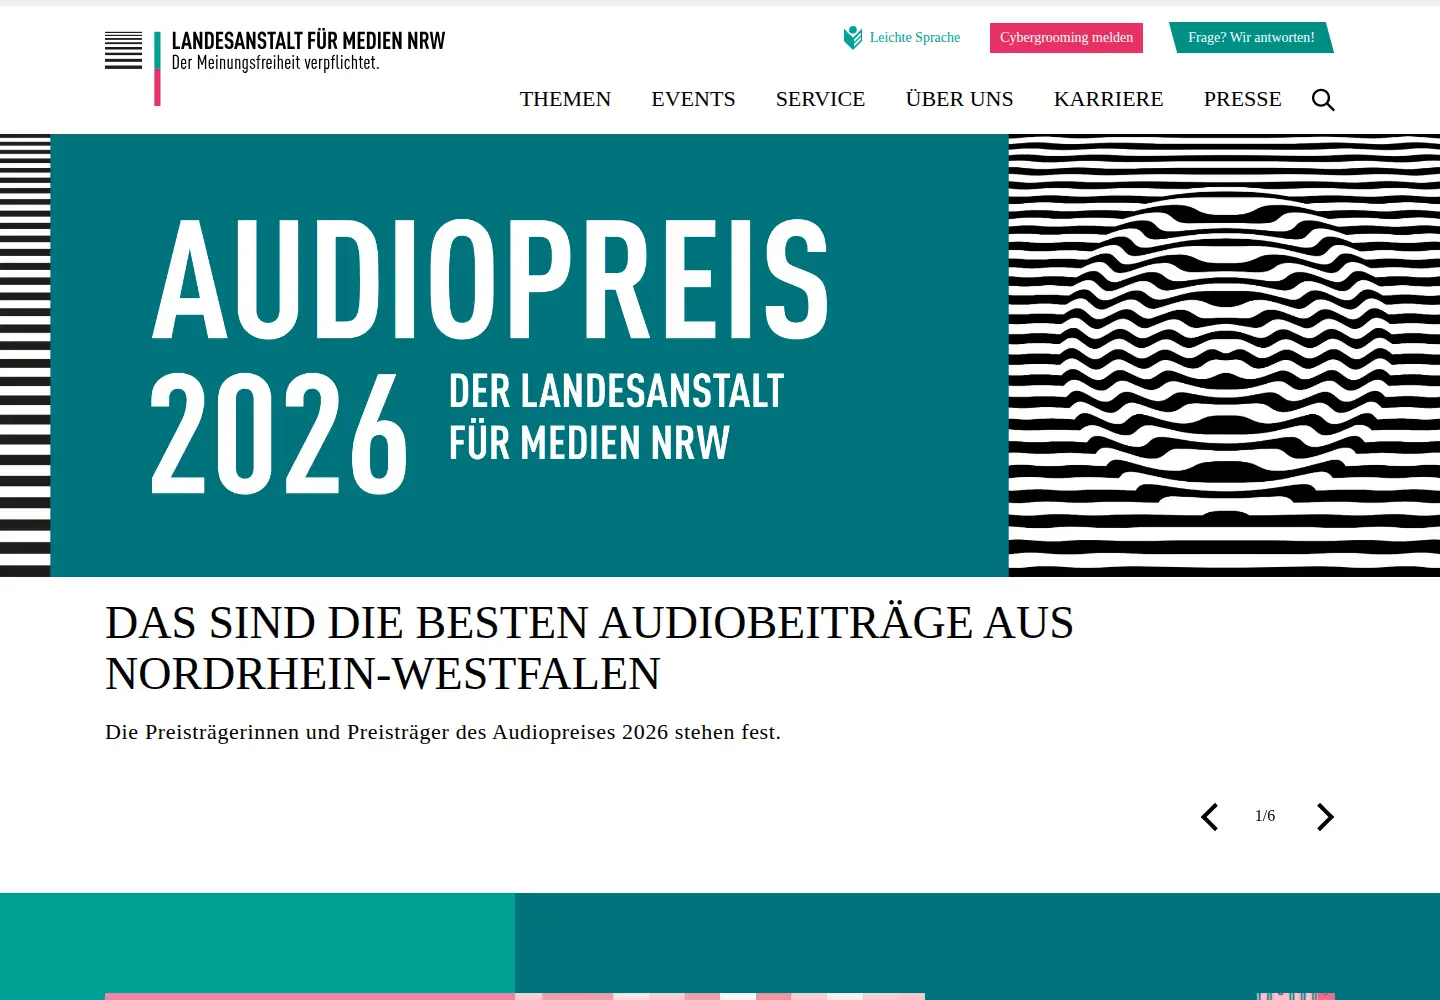Open the ÜBER UNS menu
Image resolution: width=1440 pixels, height=1000 pixels.
[959, 99]
